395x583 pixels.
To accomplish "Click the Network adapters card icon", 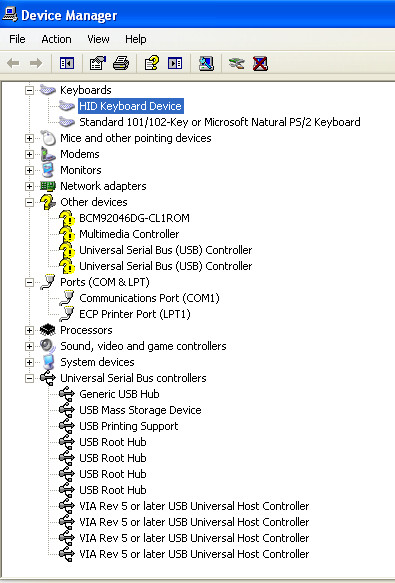I will coord(48,186).
